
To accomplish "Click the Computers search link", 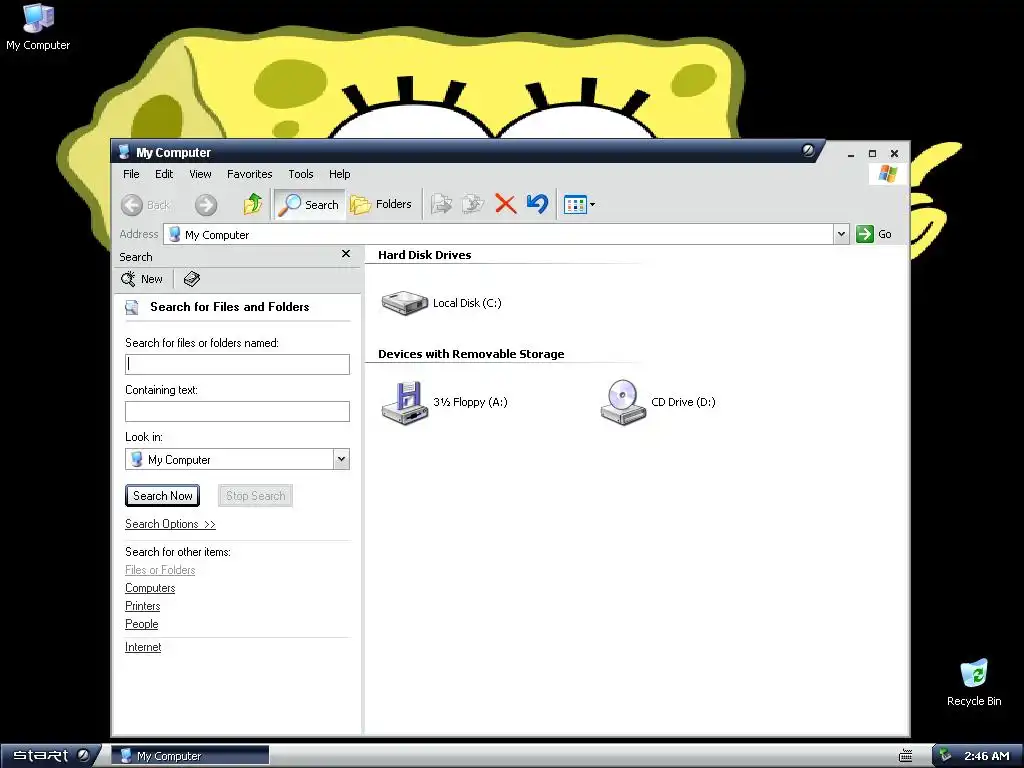I will coord(150,588).
